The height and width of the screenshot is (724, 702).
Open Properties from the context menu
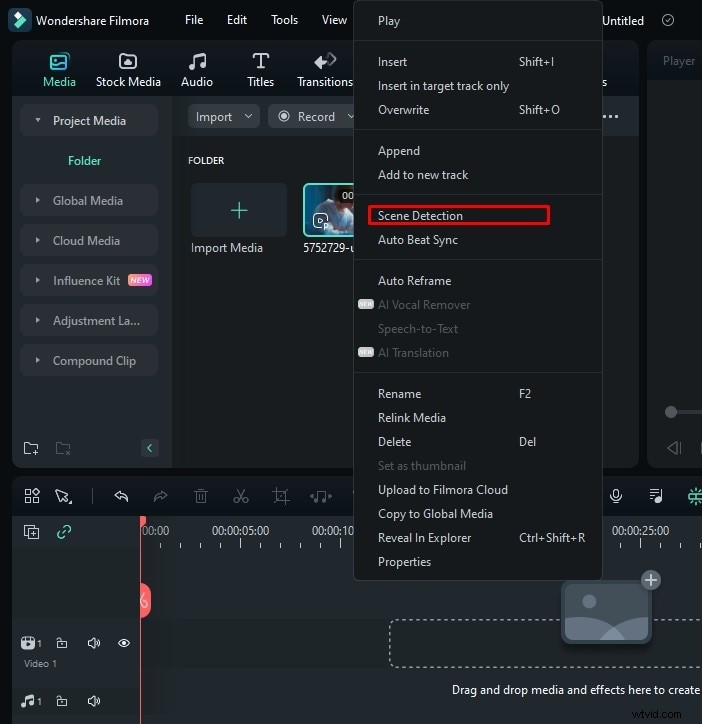478,561
